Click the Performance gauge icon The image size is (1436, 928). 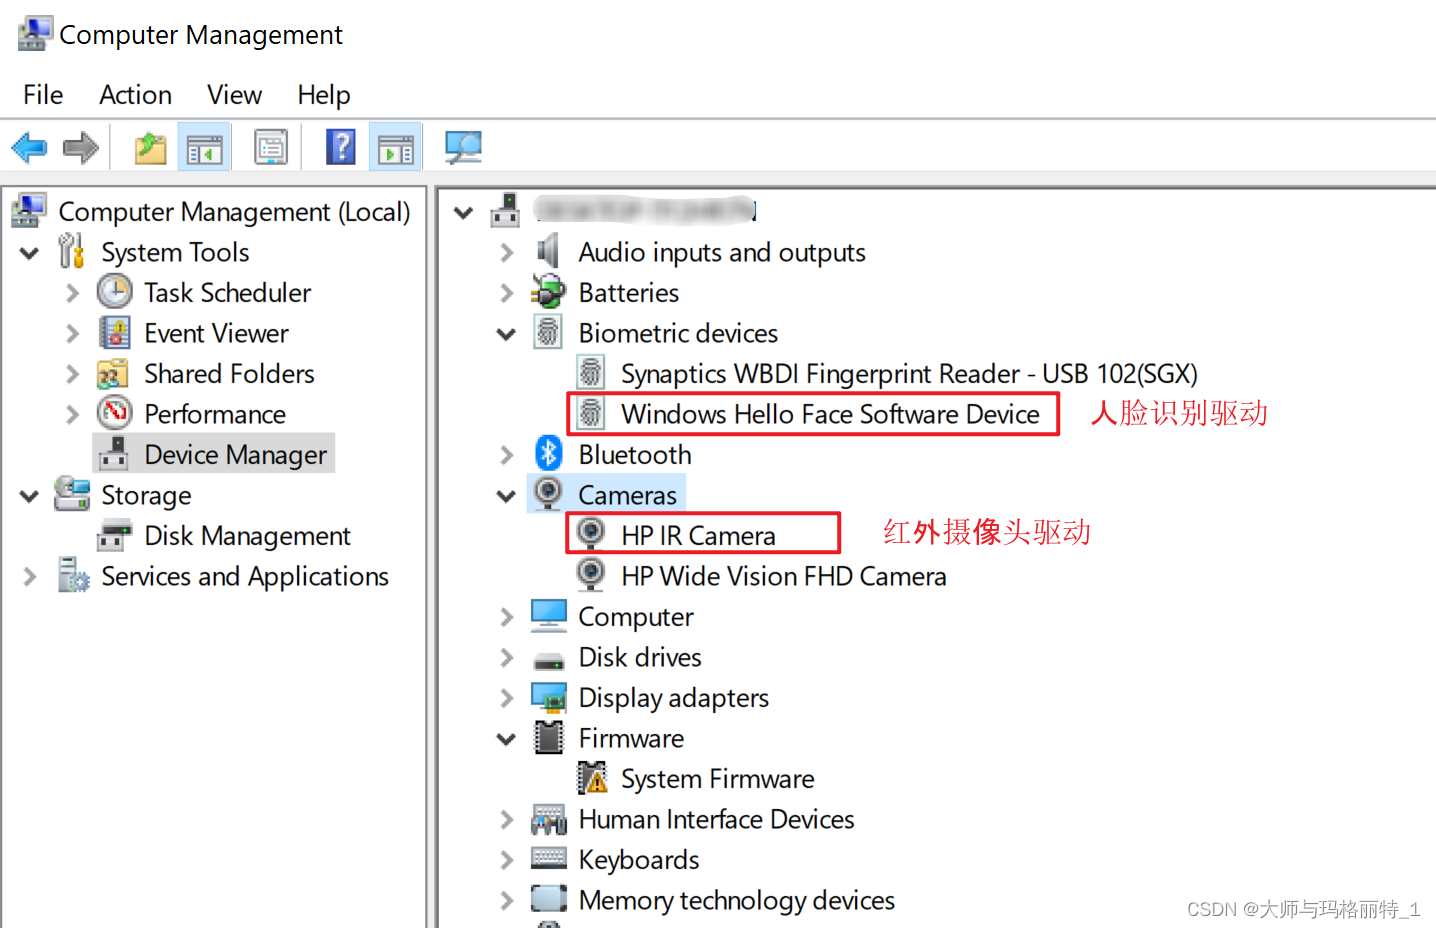(x=115, y=413)
